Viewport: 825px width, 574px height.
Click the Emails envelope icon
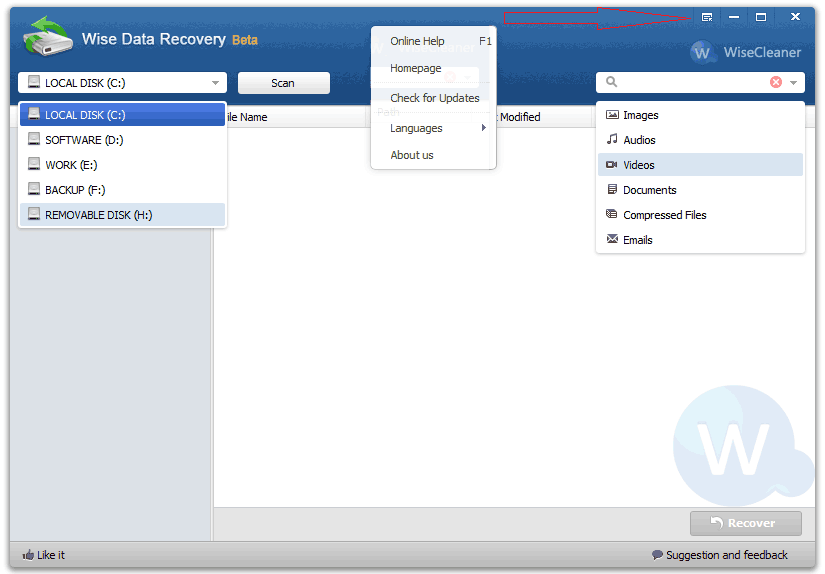click(612, 239)
